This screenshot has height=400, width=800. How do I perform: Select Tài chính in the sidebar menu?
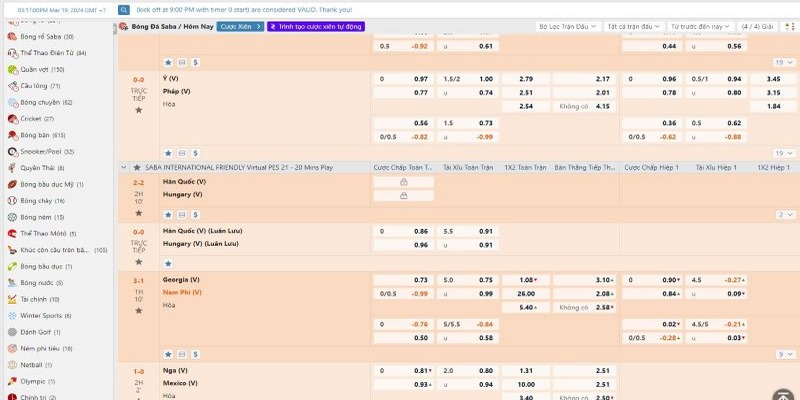pos(34,299)
